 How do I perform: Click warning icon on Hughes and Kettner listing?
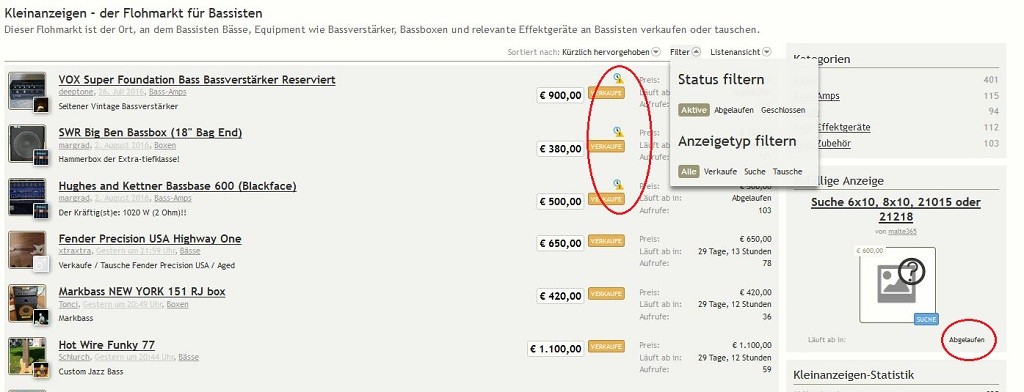point(618,185)
